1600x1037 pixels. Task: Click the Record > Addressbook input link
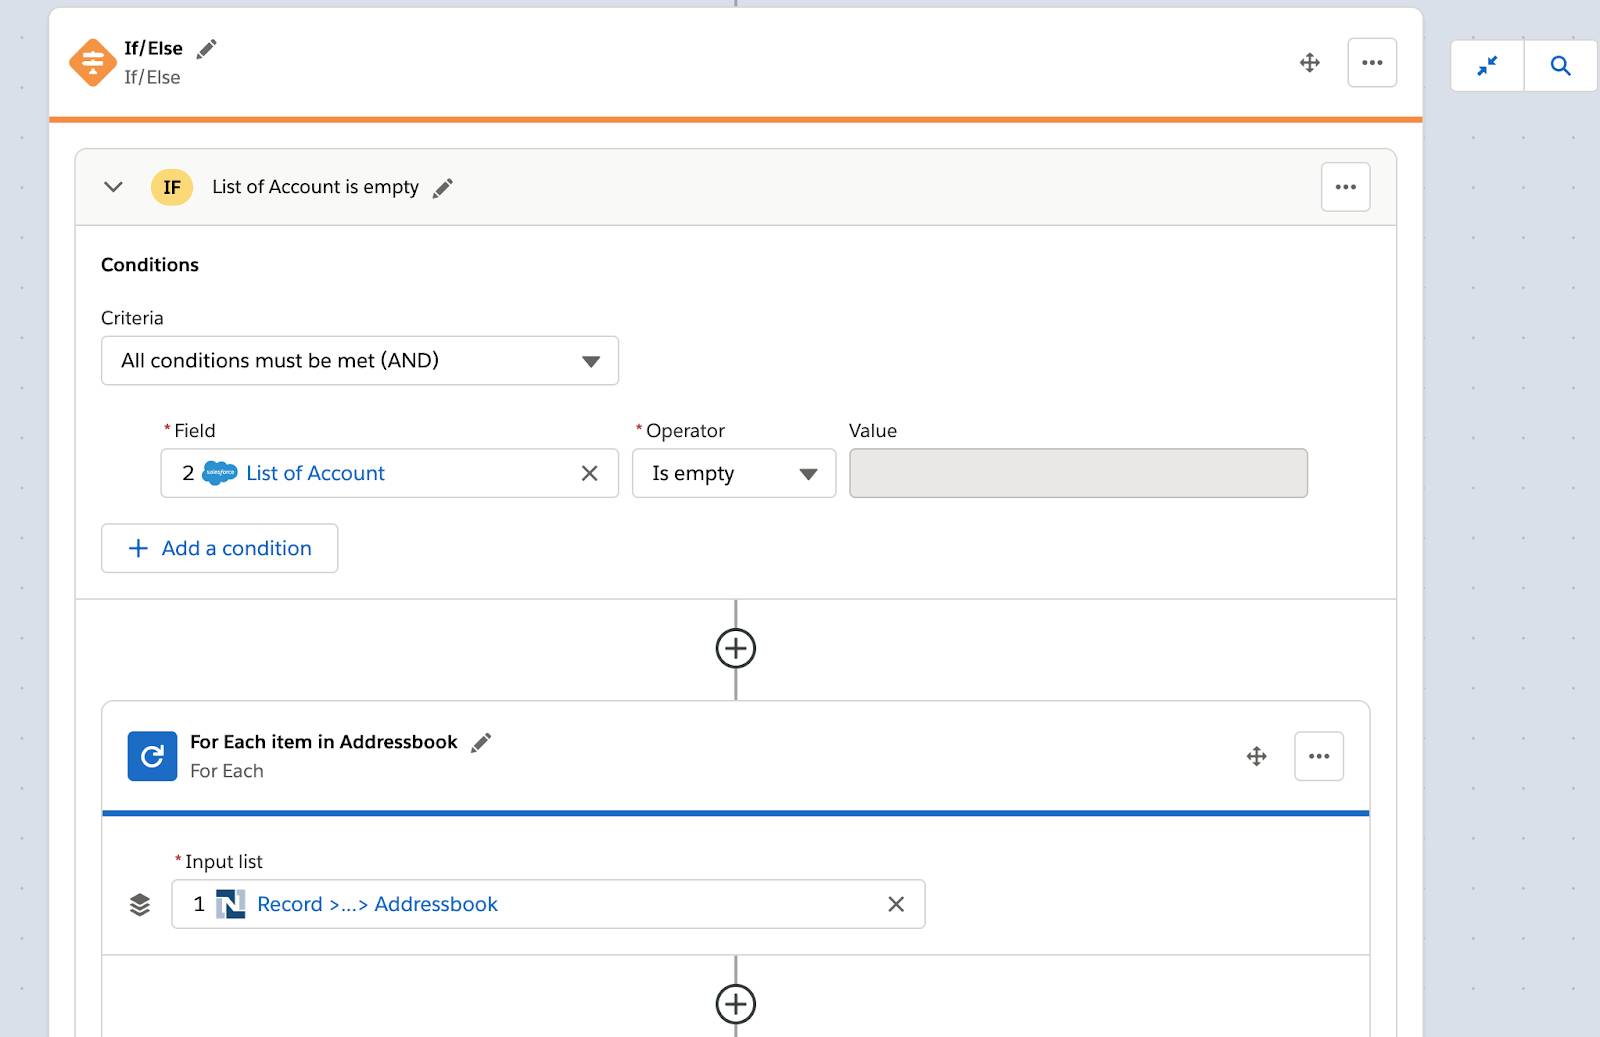(377, 904)
